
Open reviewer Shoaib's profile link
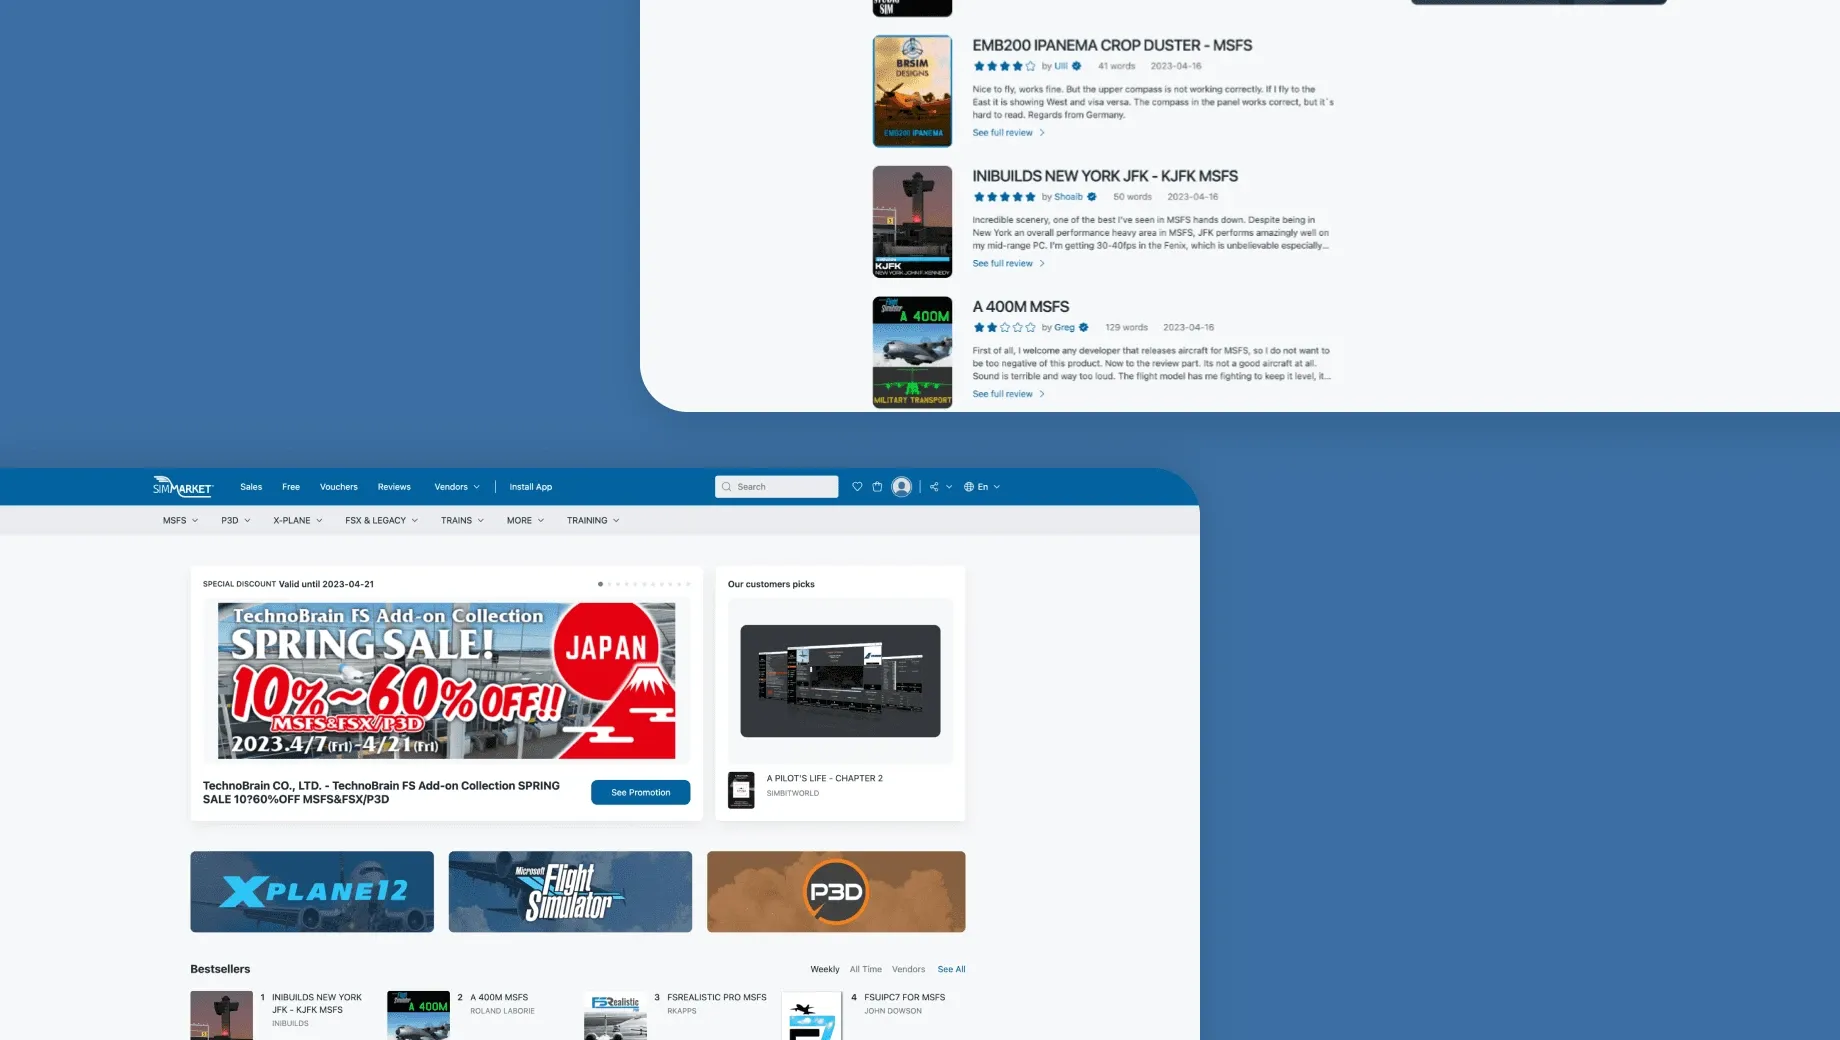[1068, 197]
